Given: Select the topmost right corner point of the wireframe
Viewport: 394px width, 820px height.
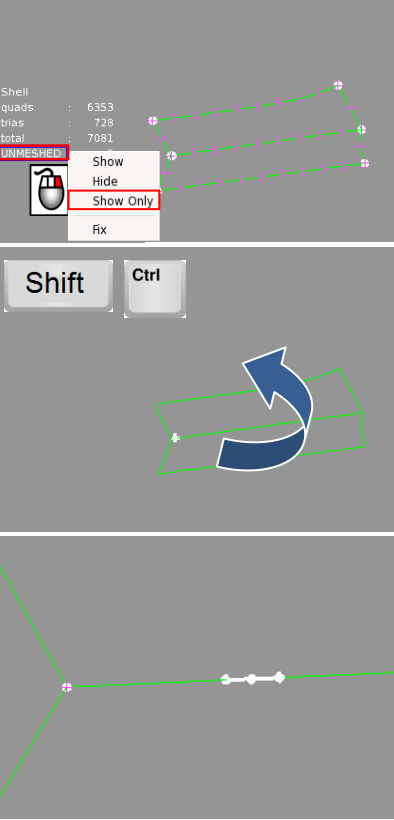Looking at the screenshot, I should pos(338,85).
